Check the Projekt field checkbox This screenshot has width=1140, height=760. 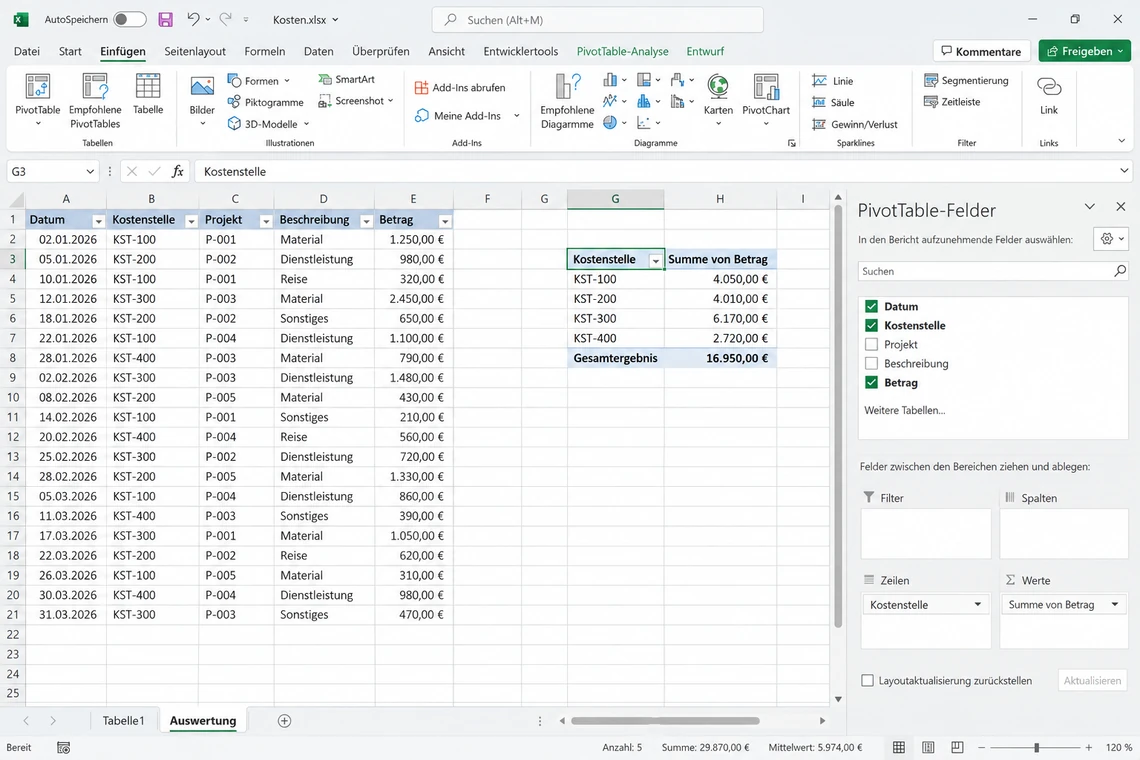point(871,344)
